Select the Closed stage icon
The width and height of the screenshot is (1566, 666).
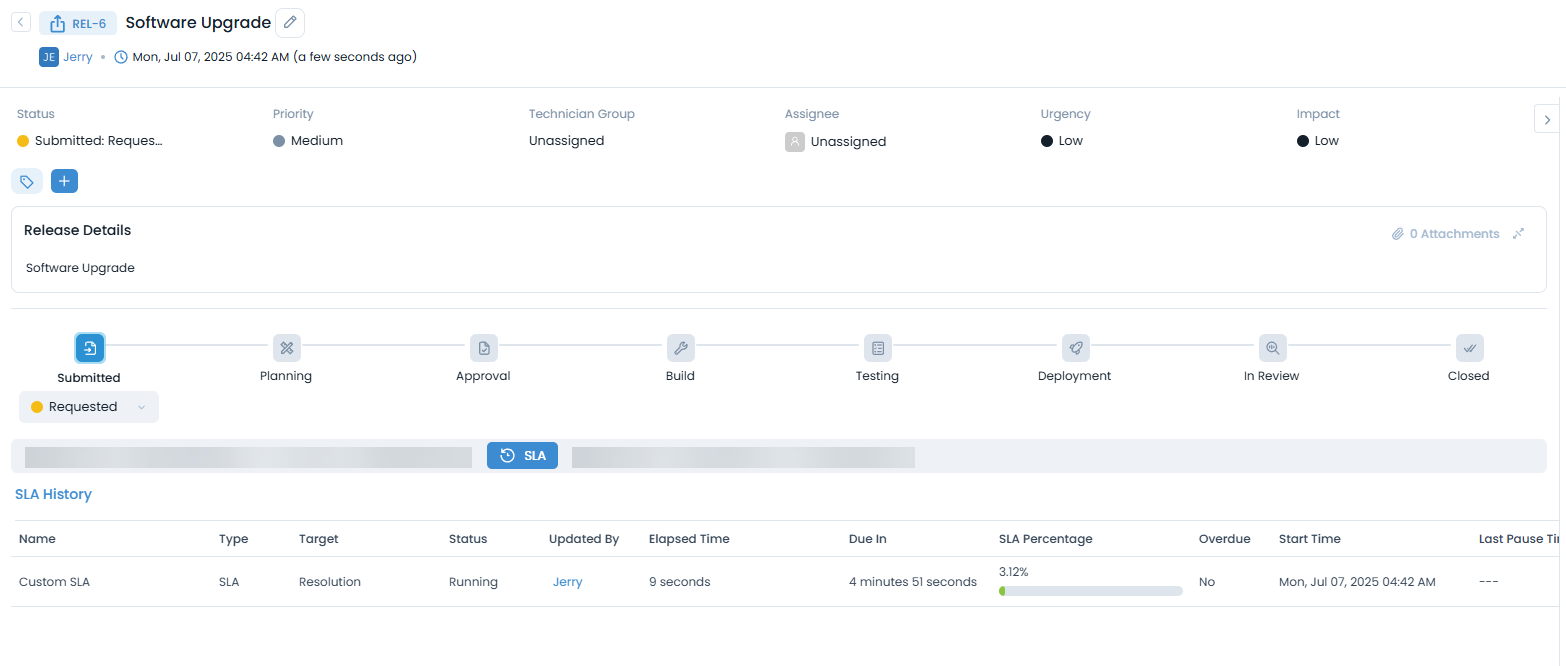point(1469,348)
